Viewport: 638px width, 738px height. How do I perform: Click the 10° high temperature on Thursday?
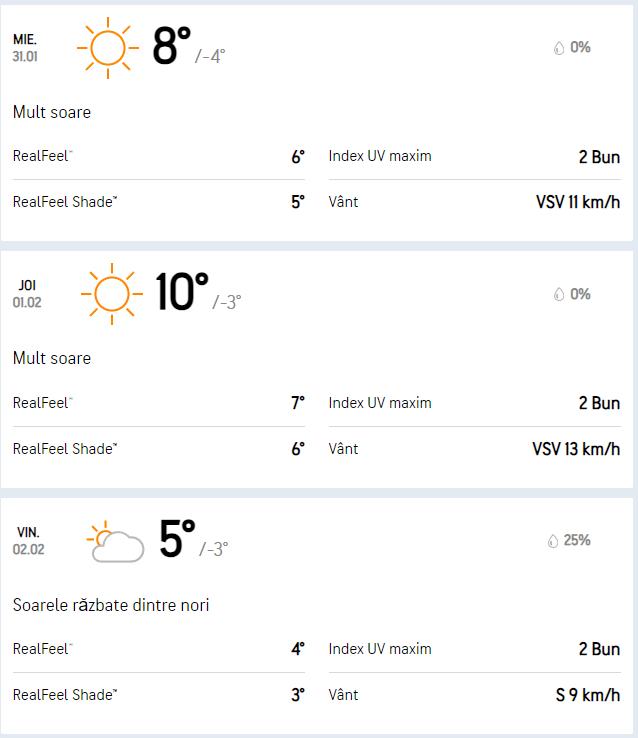181,292
